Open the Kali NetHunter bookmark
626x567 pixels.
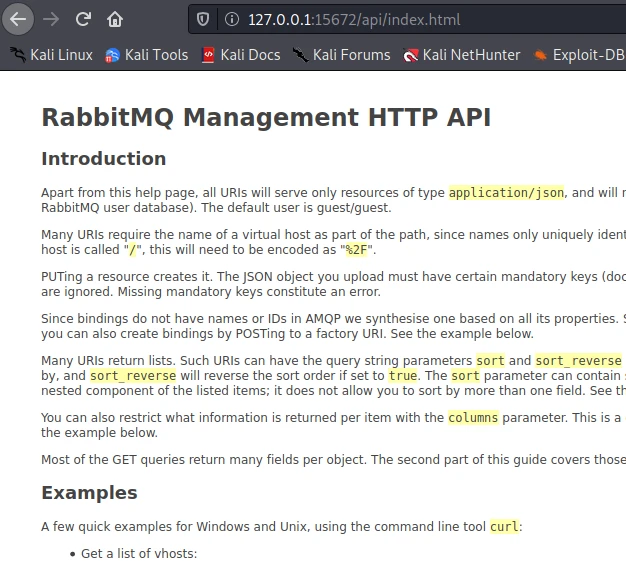pyautogui.click(x=462, y=55)
